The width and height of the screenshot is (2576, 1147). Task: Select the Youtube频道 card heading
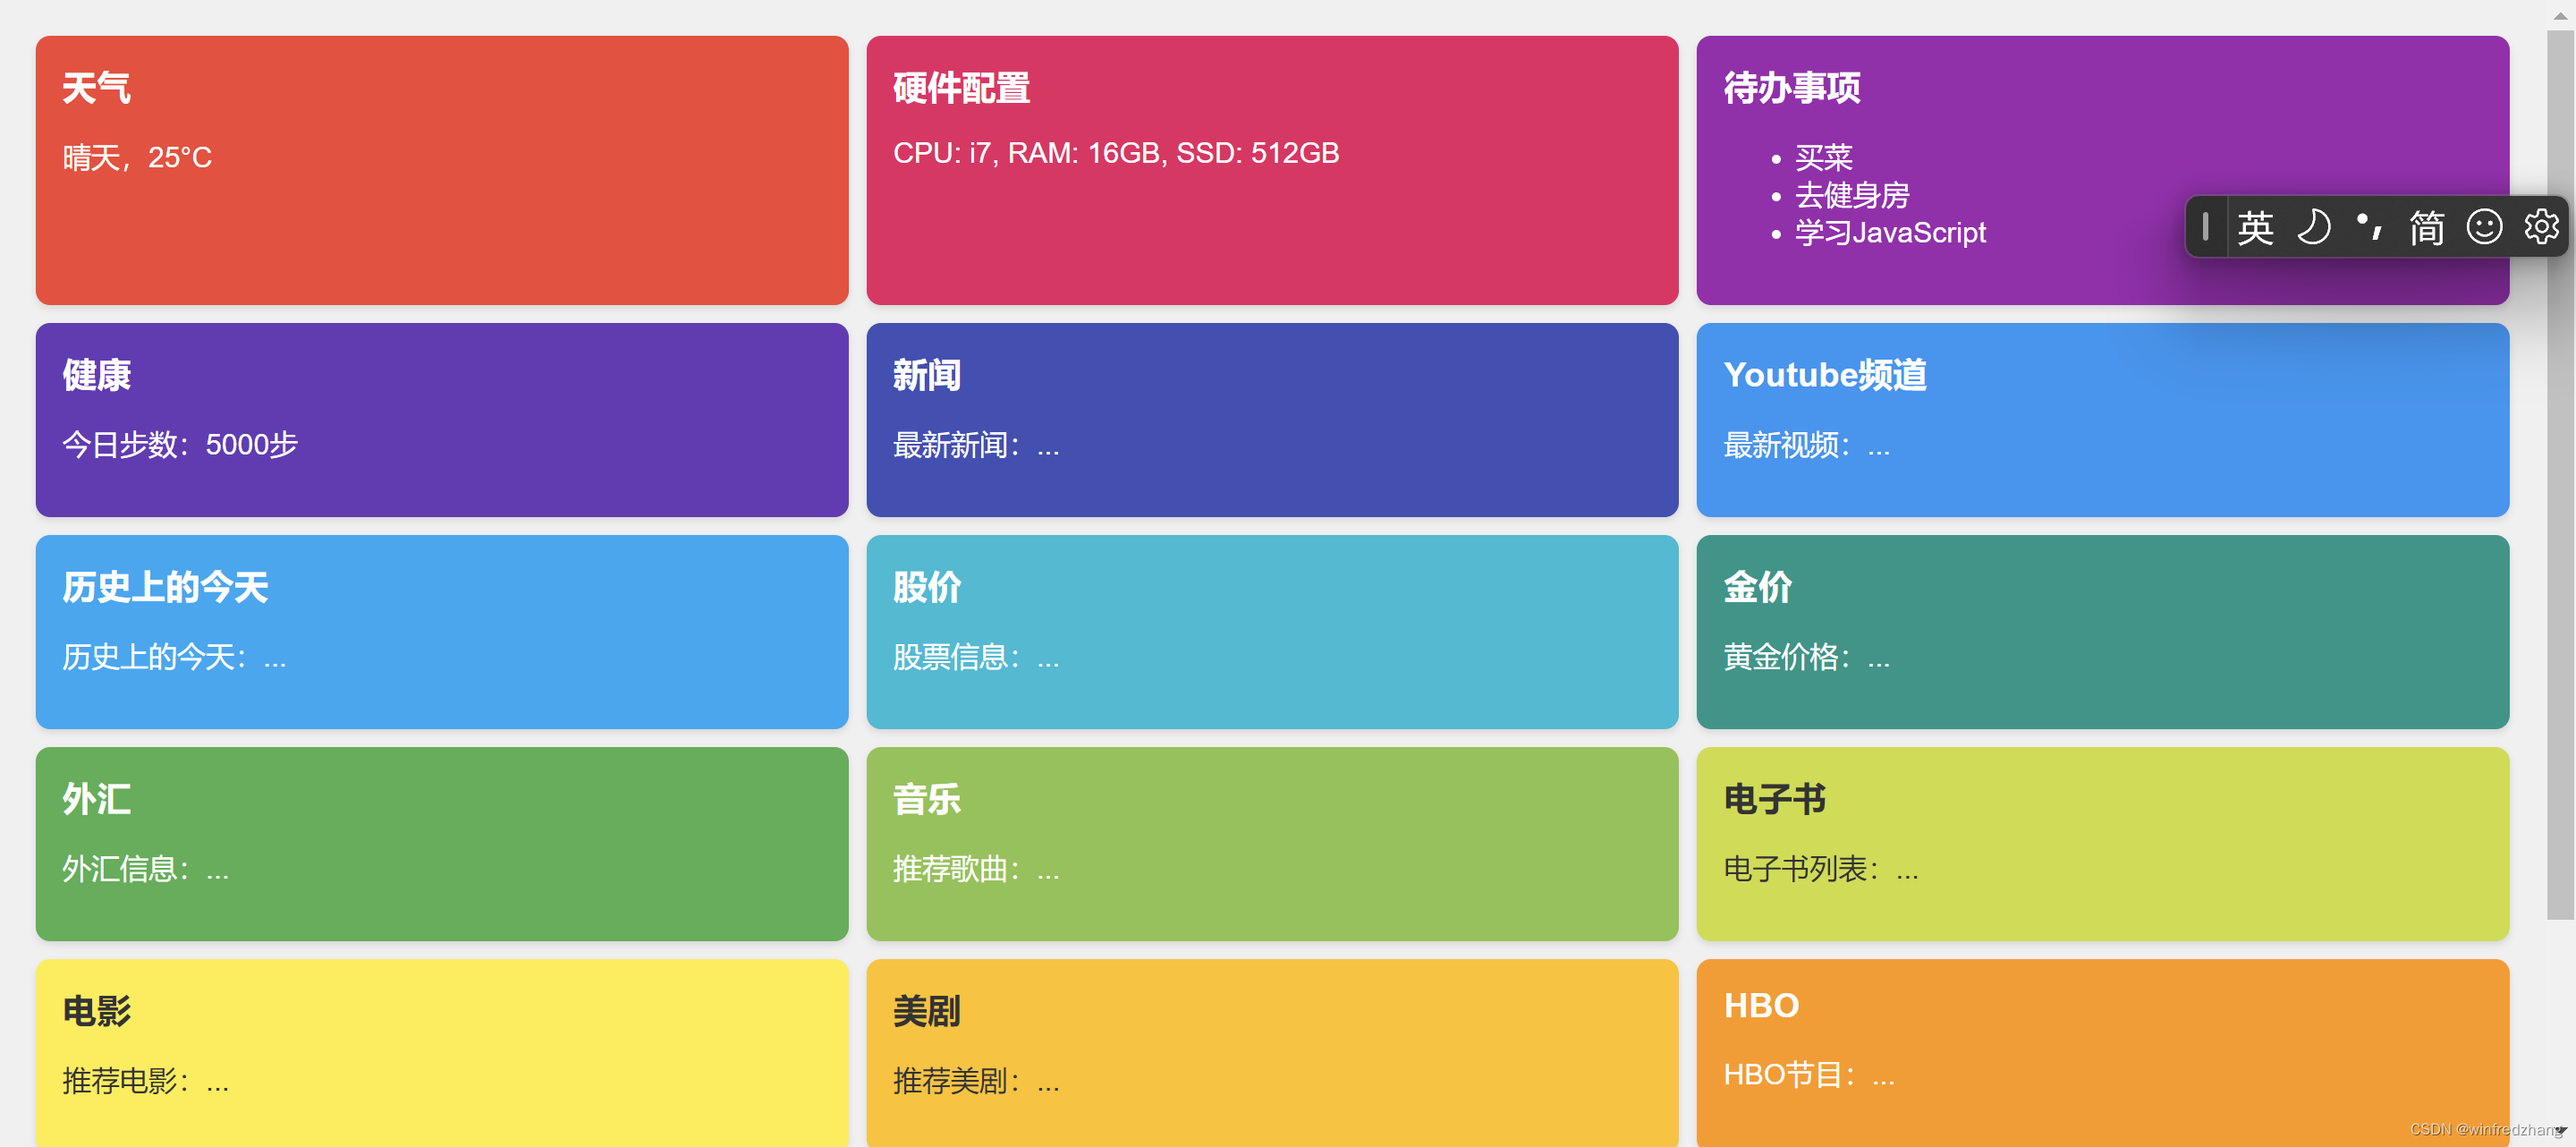click(x=1825, y=375)
